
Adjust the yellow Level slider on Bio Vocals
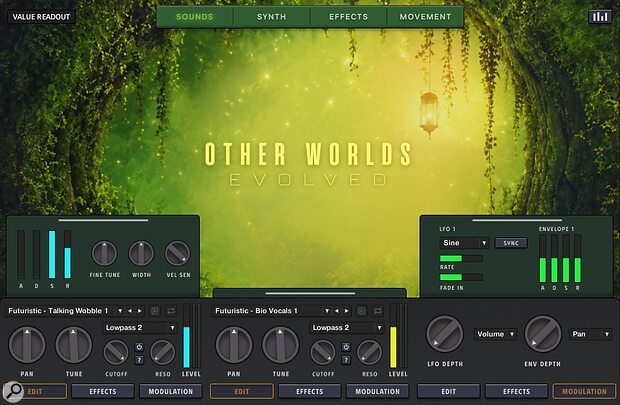click(393, 336)
